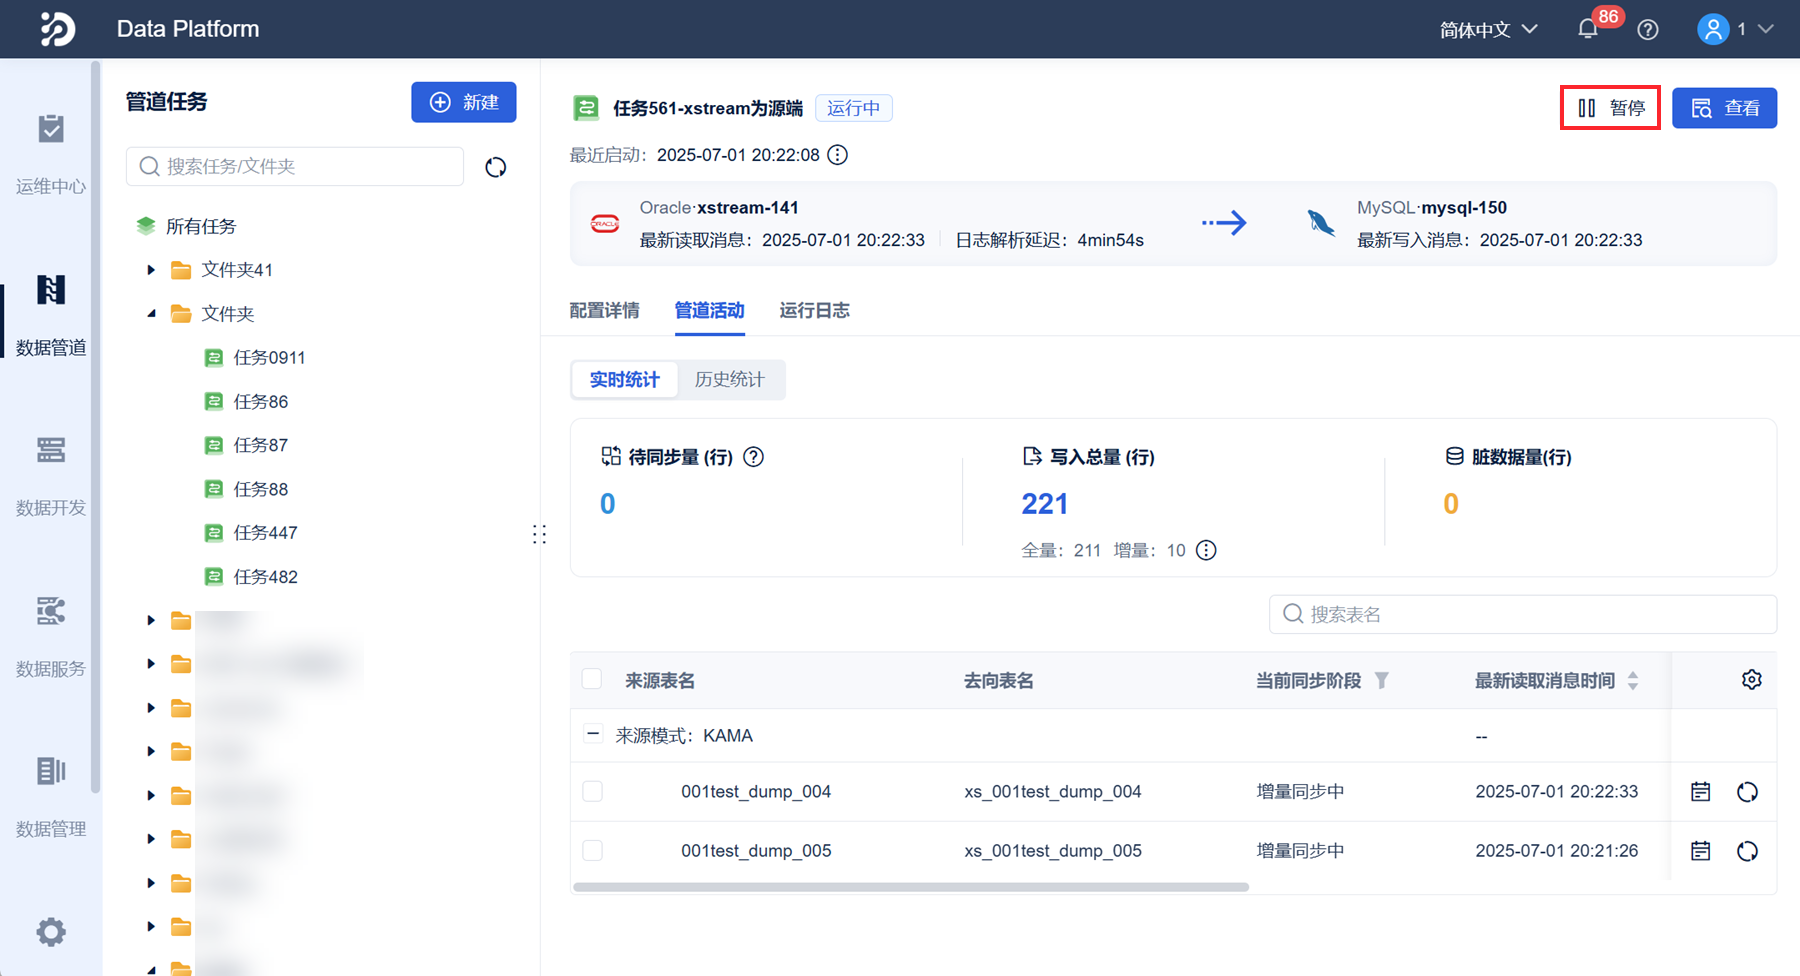Click the Data Platform logo icon

click(57, 29)
